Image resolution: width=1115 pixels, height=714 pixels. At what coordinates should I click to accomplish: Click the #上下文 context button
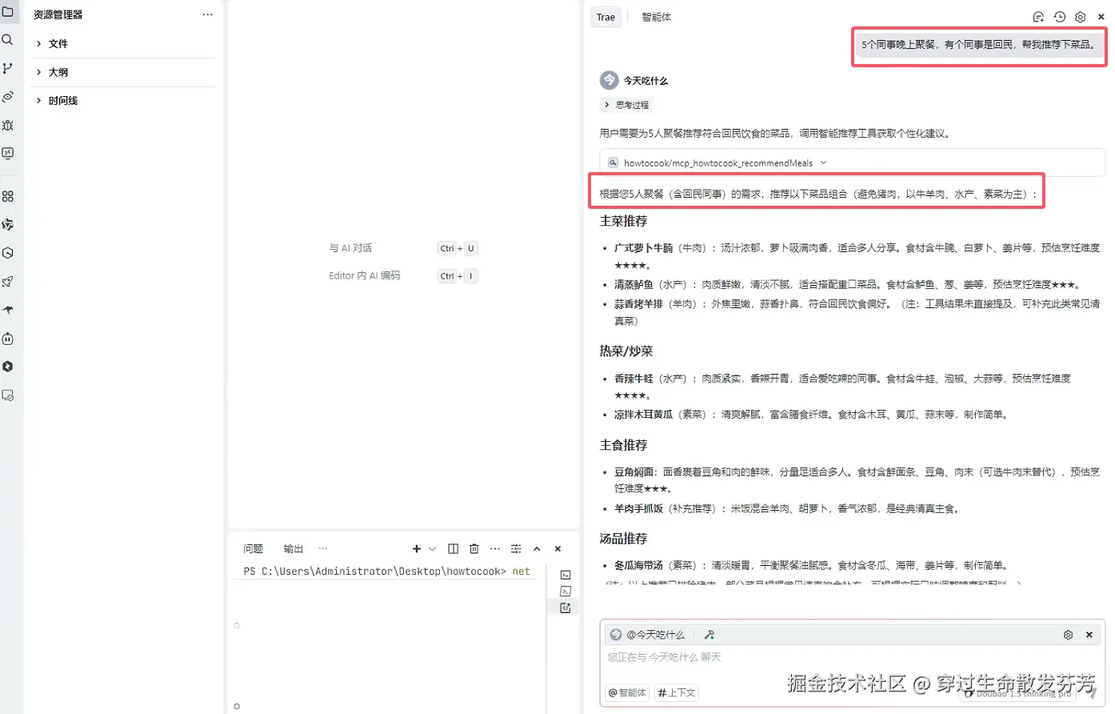click(x=676, y=692)
